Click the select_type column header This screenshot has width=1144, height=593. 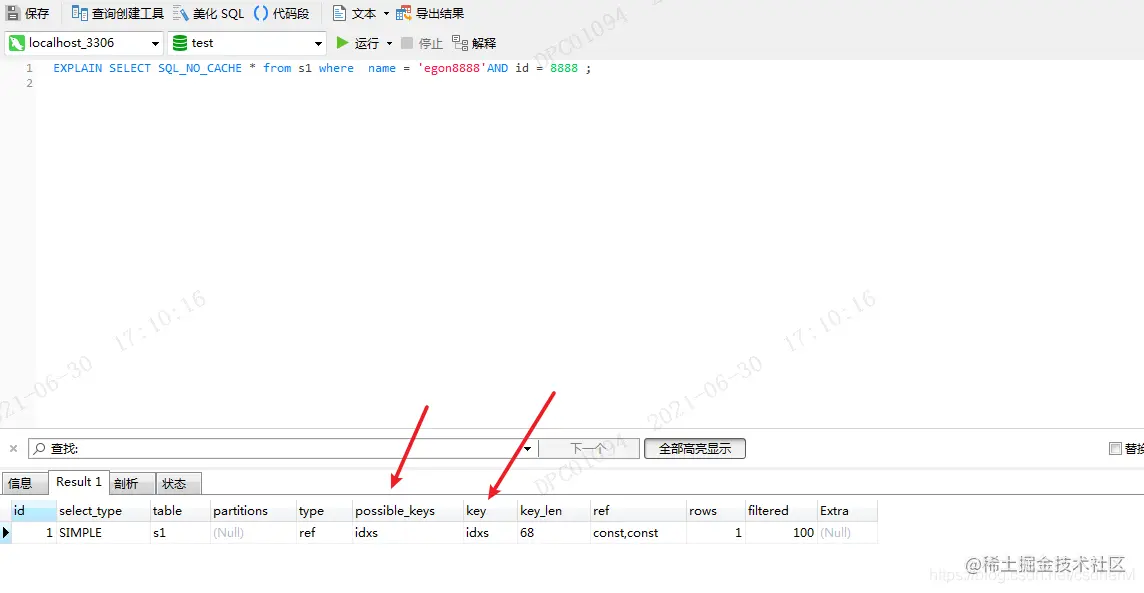pos(103,511)
